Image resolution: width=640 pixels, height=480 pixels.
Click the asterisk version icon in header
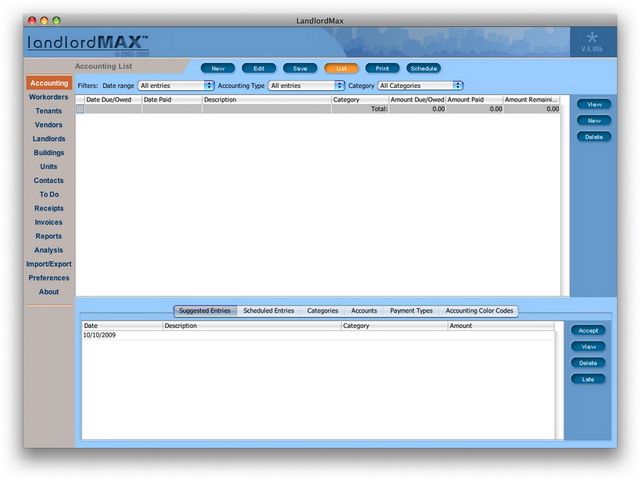coord(592,38)
